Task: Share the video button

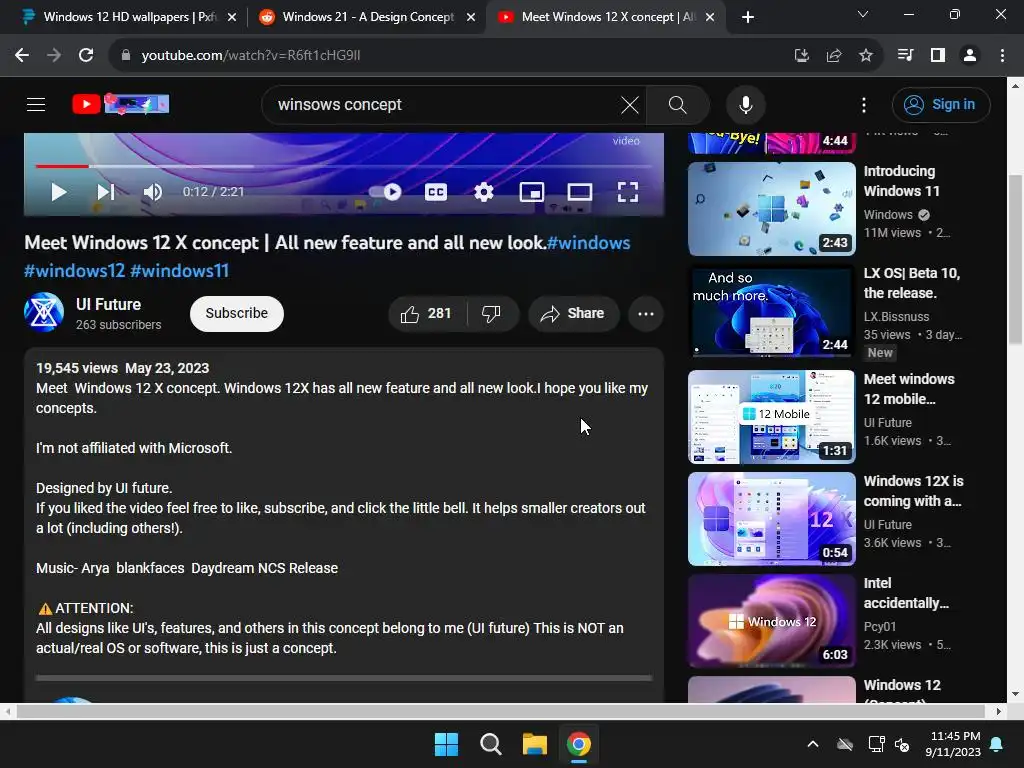Action: (x=573, y=313)
